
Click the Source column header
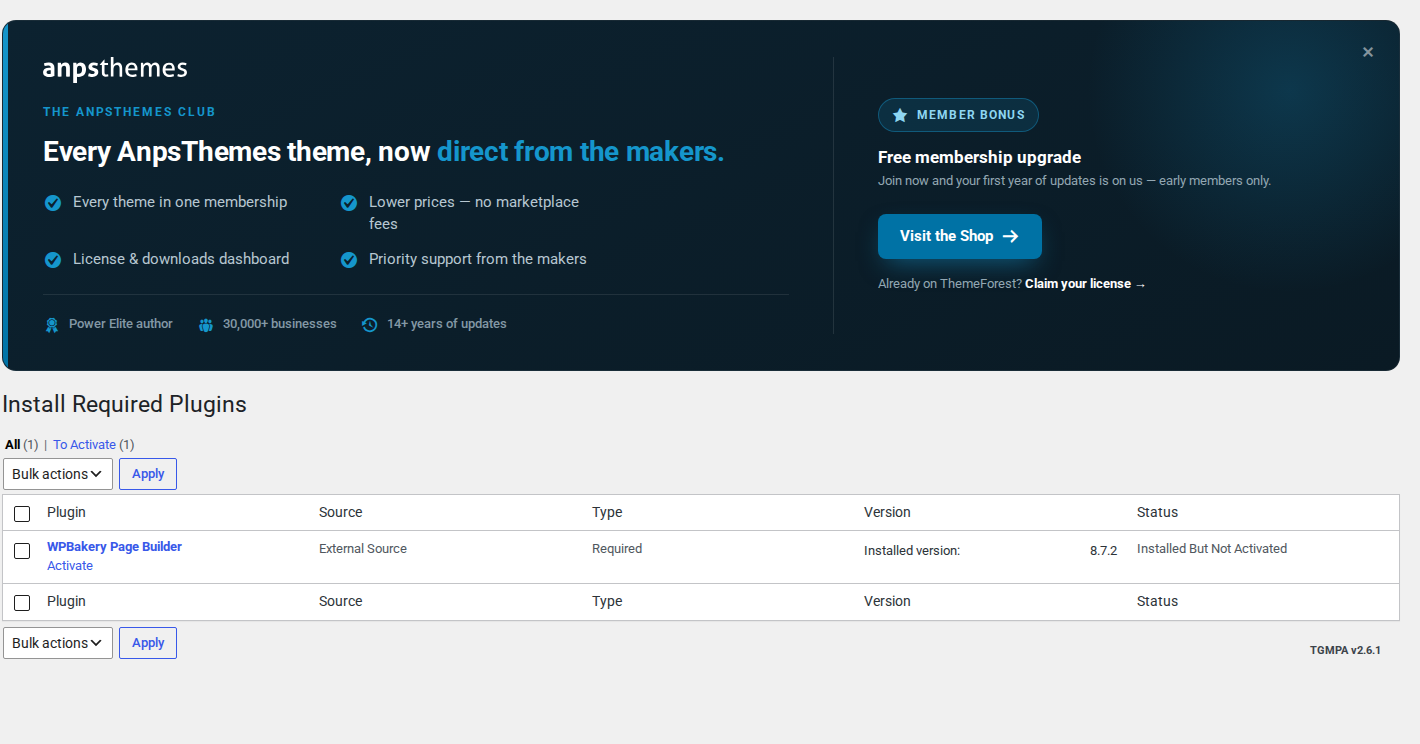(x=340, y=512)
